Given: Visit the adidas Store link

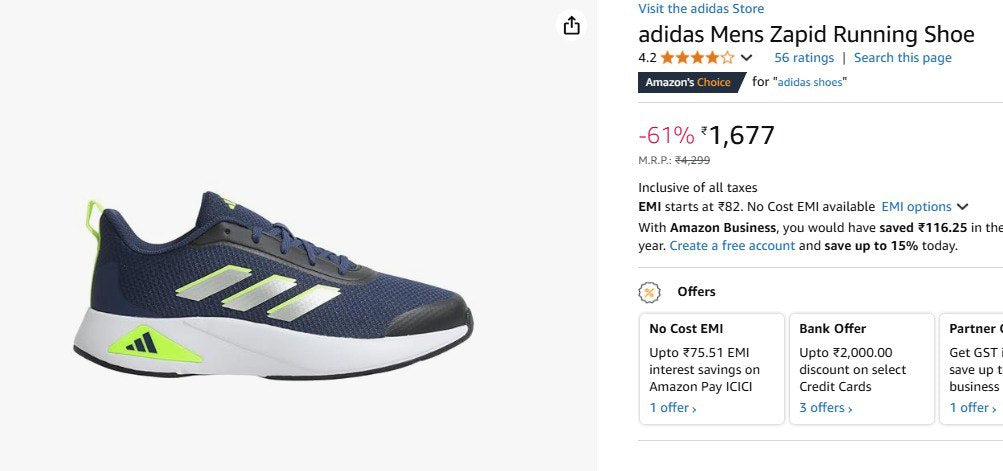Looking at the screenshot, I should pos(701,9).
